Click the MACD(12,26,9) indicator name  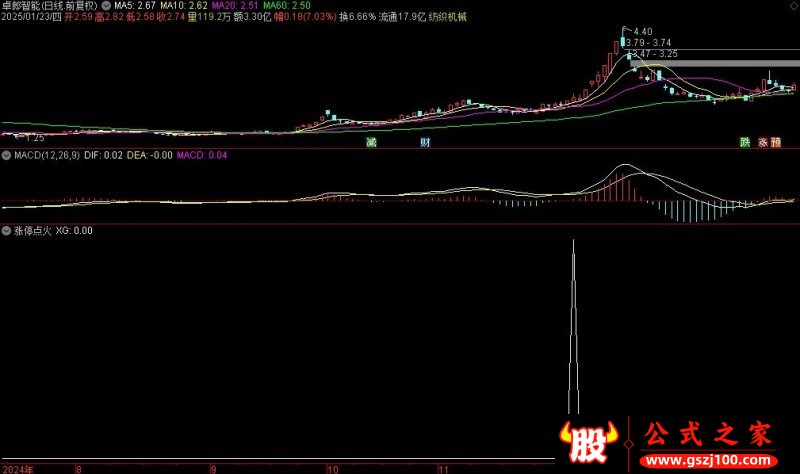click(x=47, y=155)
